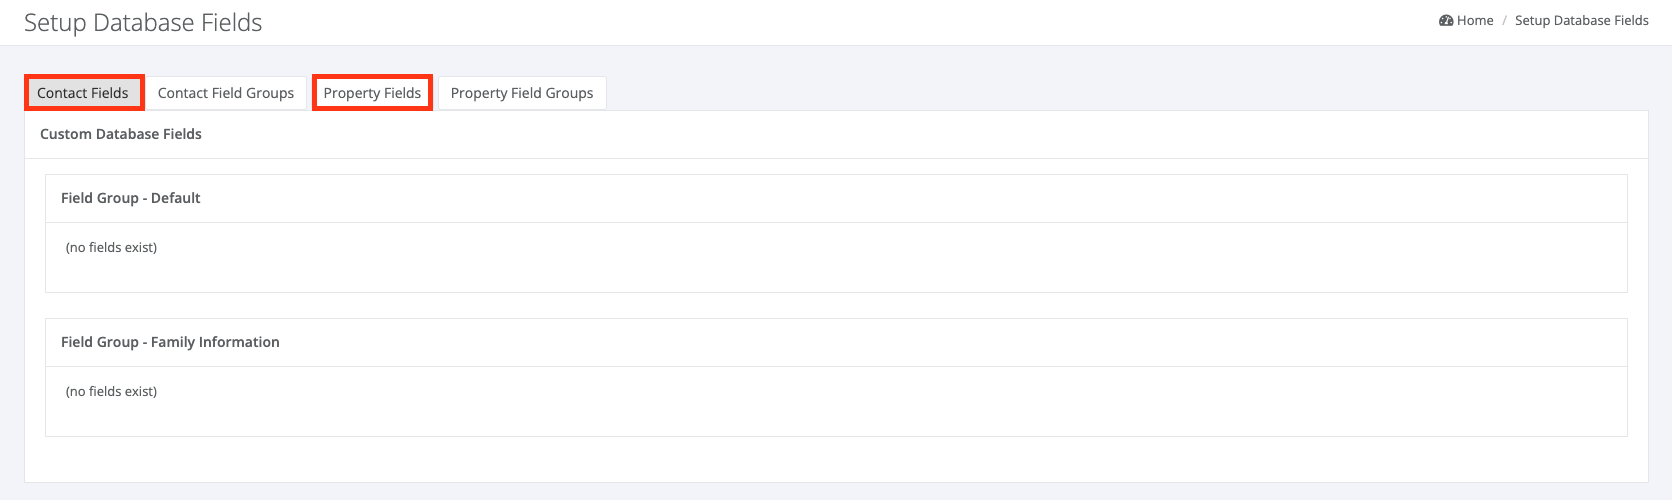Click "(no fields exist)" under Default group
The image size is (1672, 500).
point(111,247)
